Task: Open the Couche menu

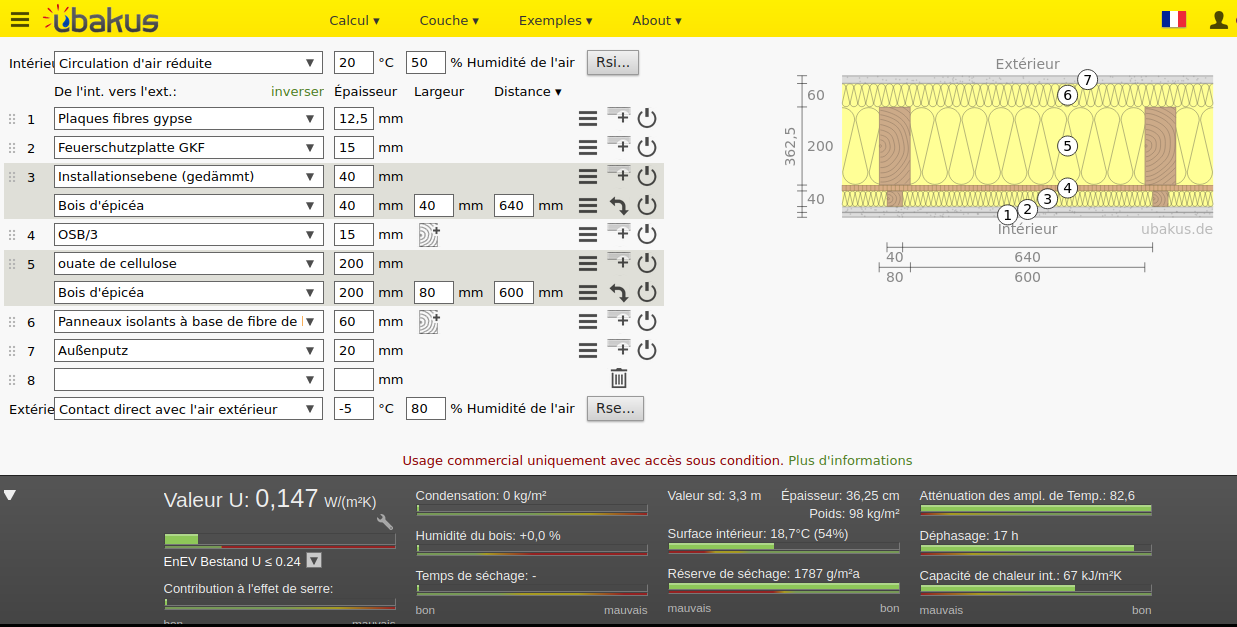Action: pos(449,20)
